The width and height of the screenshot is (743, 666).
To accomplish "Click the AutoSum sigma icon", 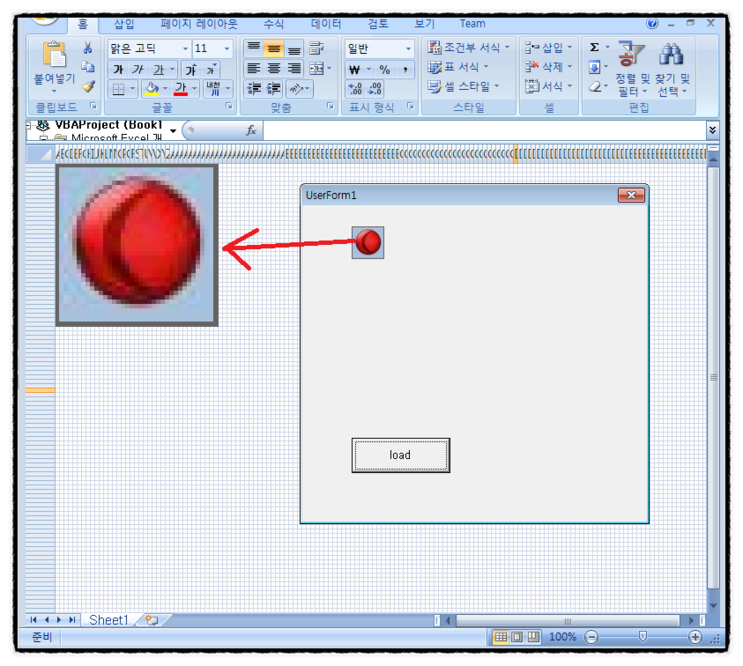I will (x=594, y=47).
